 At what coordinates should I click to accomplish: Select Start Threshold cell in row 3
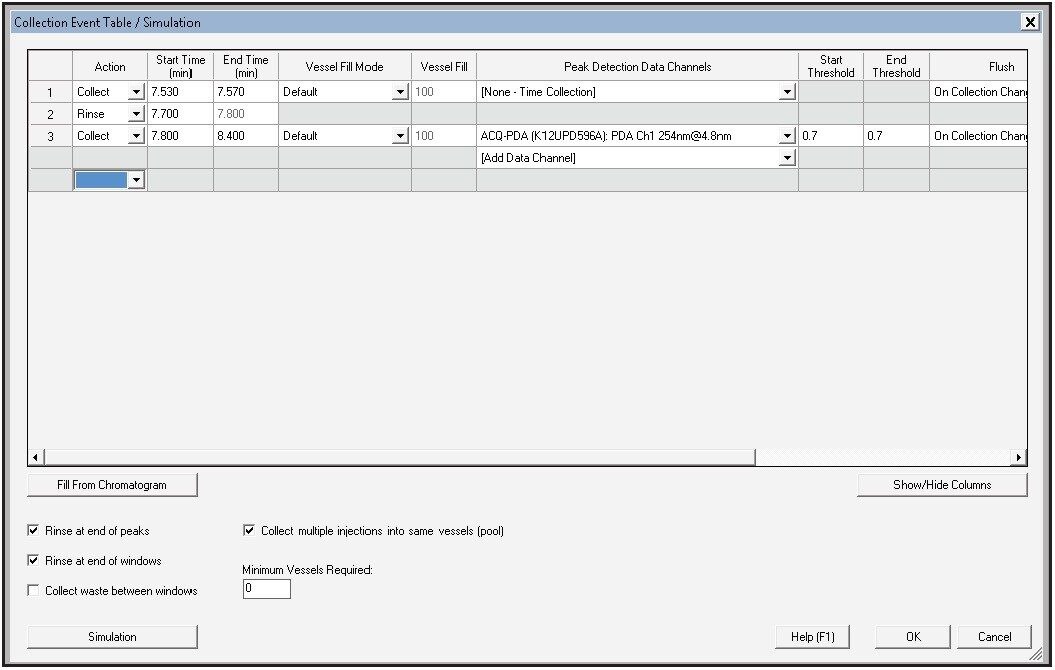(x=829, y=136)
